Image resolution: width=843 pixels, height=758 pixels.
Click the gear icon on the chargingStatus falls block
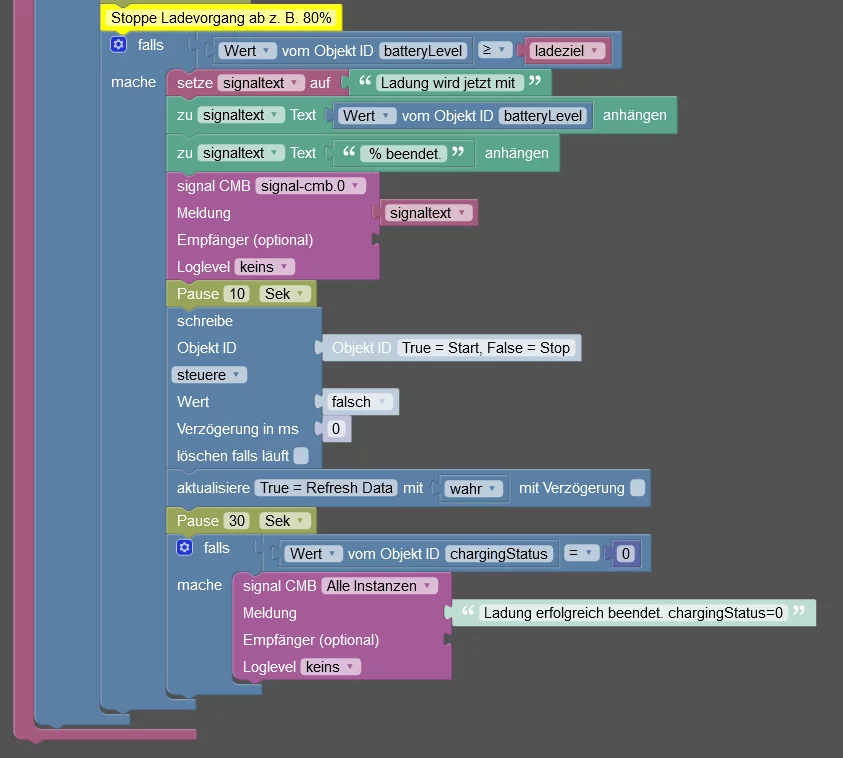[x=184, y=548]
